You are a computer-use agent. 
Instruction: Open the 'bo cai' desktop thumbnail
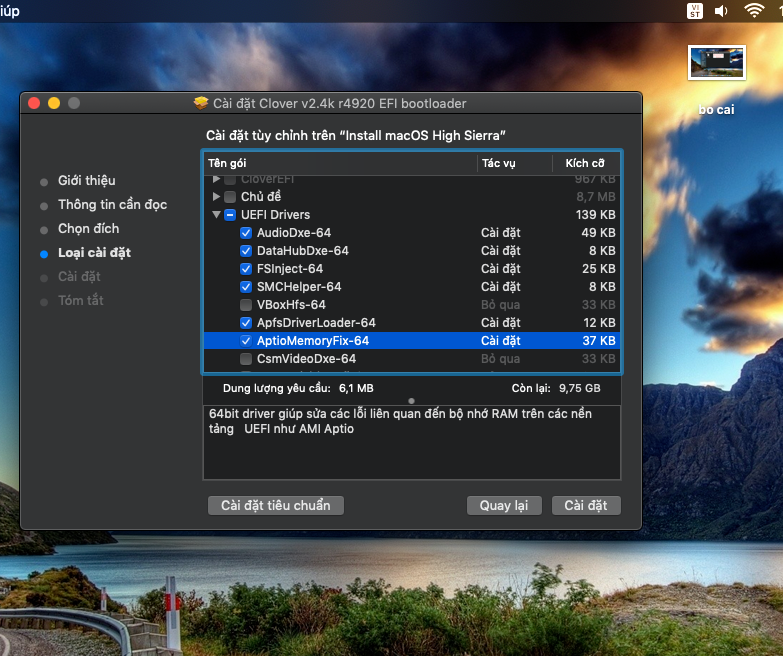[717, 62]
